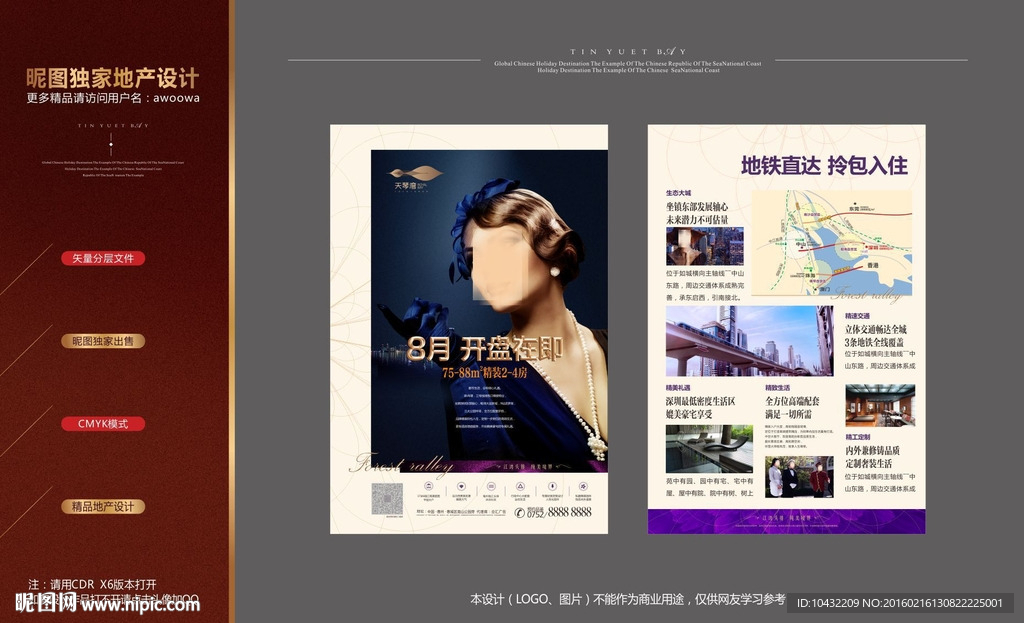Click the last feature icon in poster footer
This screenshot has height=623, width=1024.
pyautogui.click(x=583, y=488)
